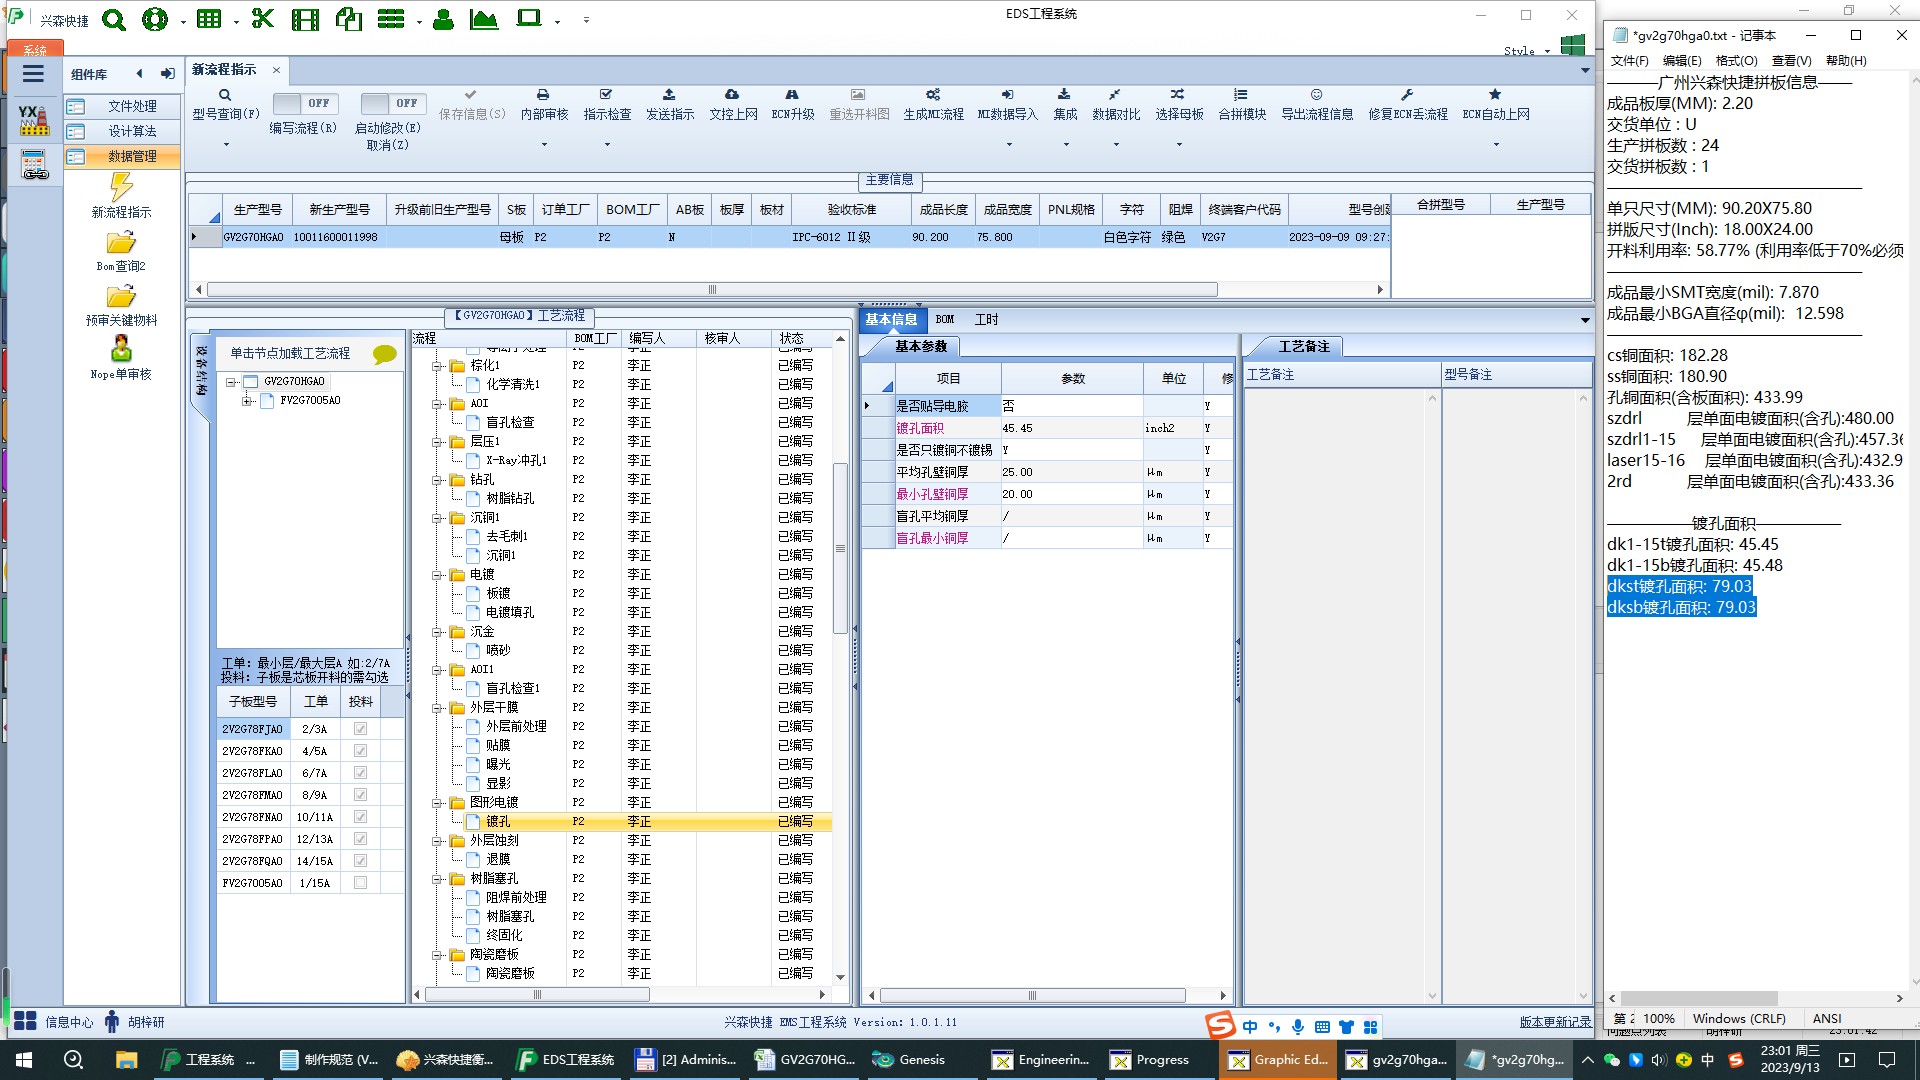Expand the FV2G7005A0 tree node
The height and width of the screenshot is (1080, 1920).
[x=246, y=401]
